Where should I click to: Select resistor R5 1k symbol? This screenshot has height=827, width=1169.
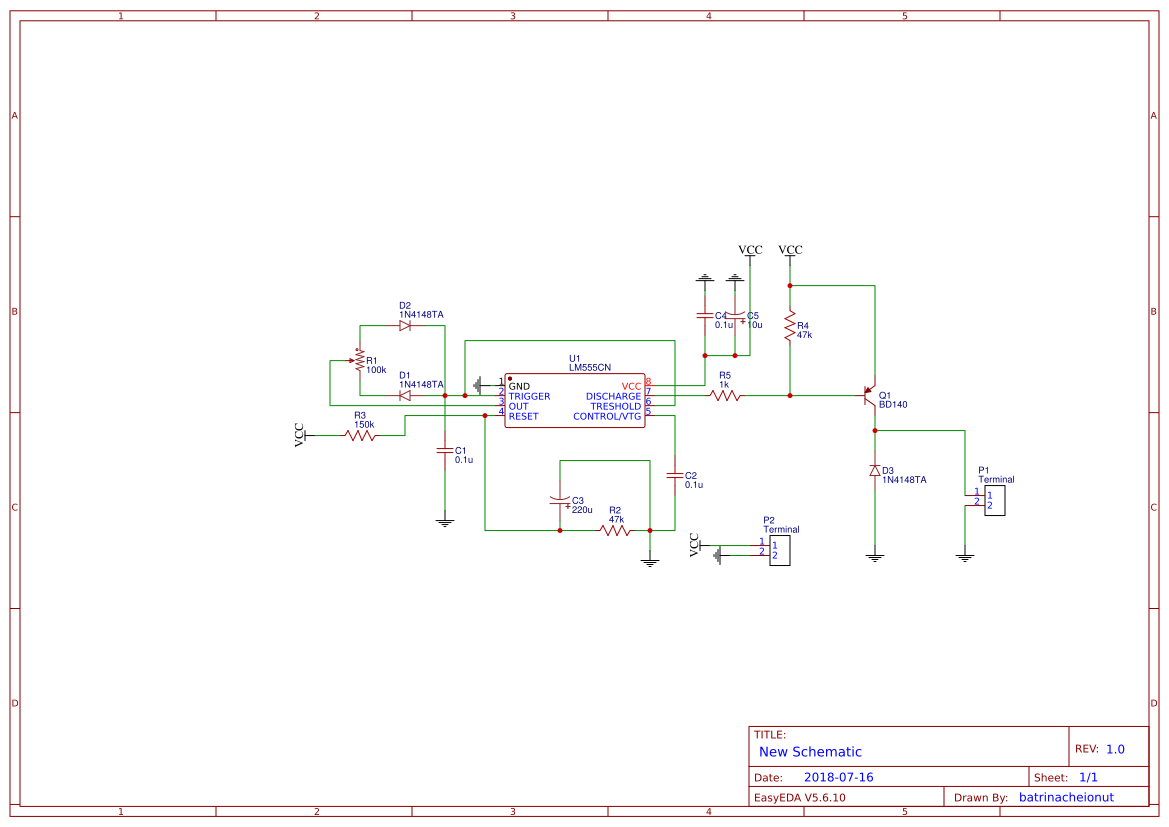725,395
